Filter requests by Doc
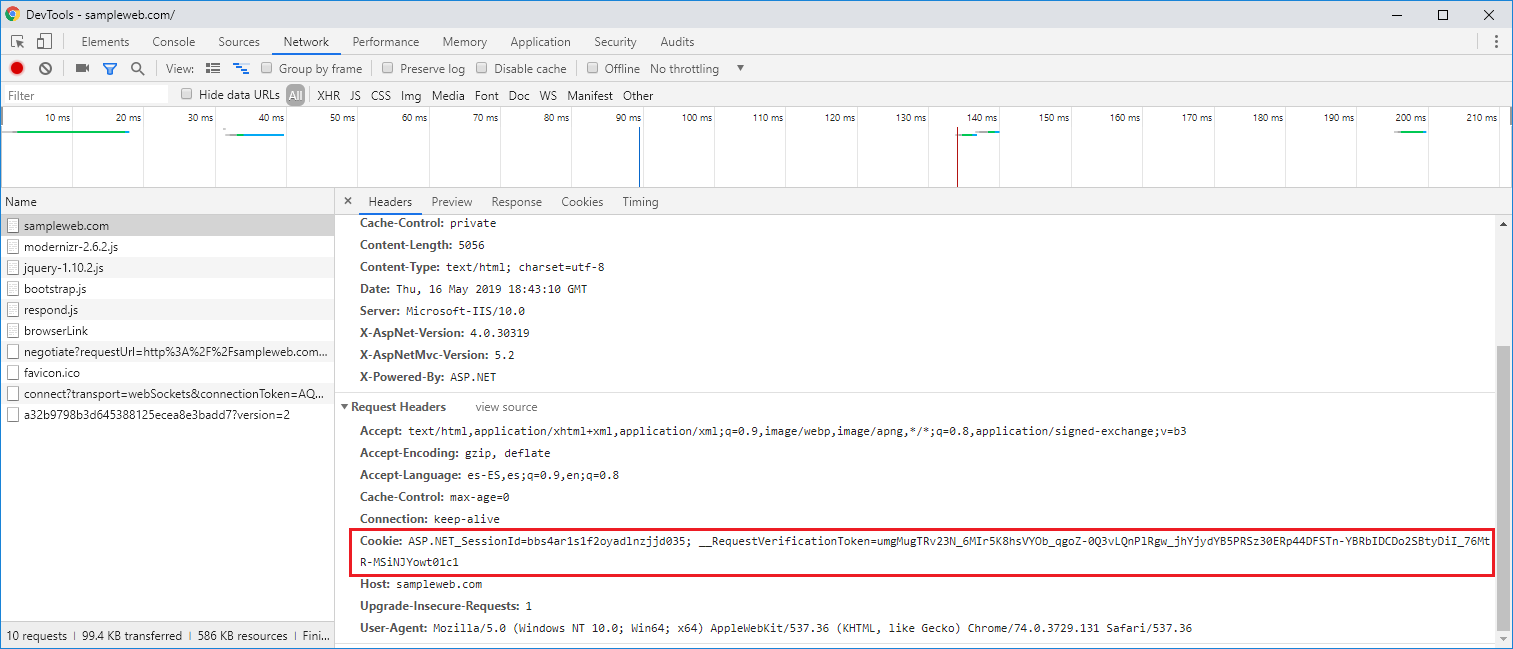Screen dimensions: 1513x649 click(x=519, y=96)
